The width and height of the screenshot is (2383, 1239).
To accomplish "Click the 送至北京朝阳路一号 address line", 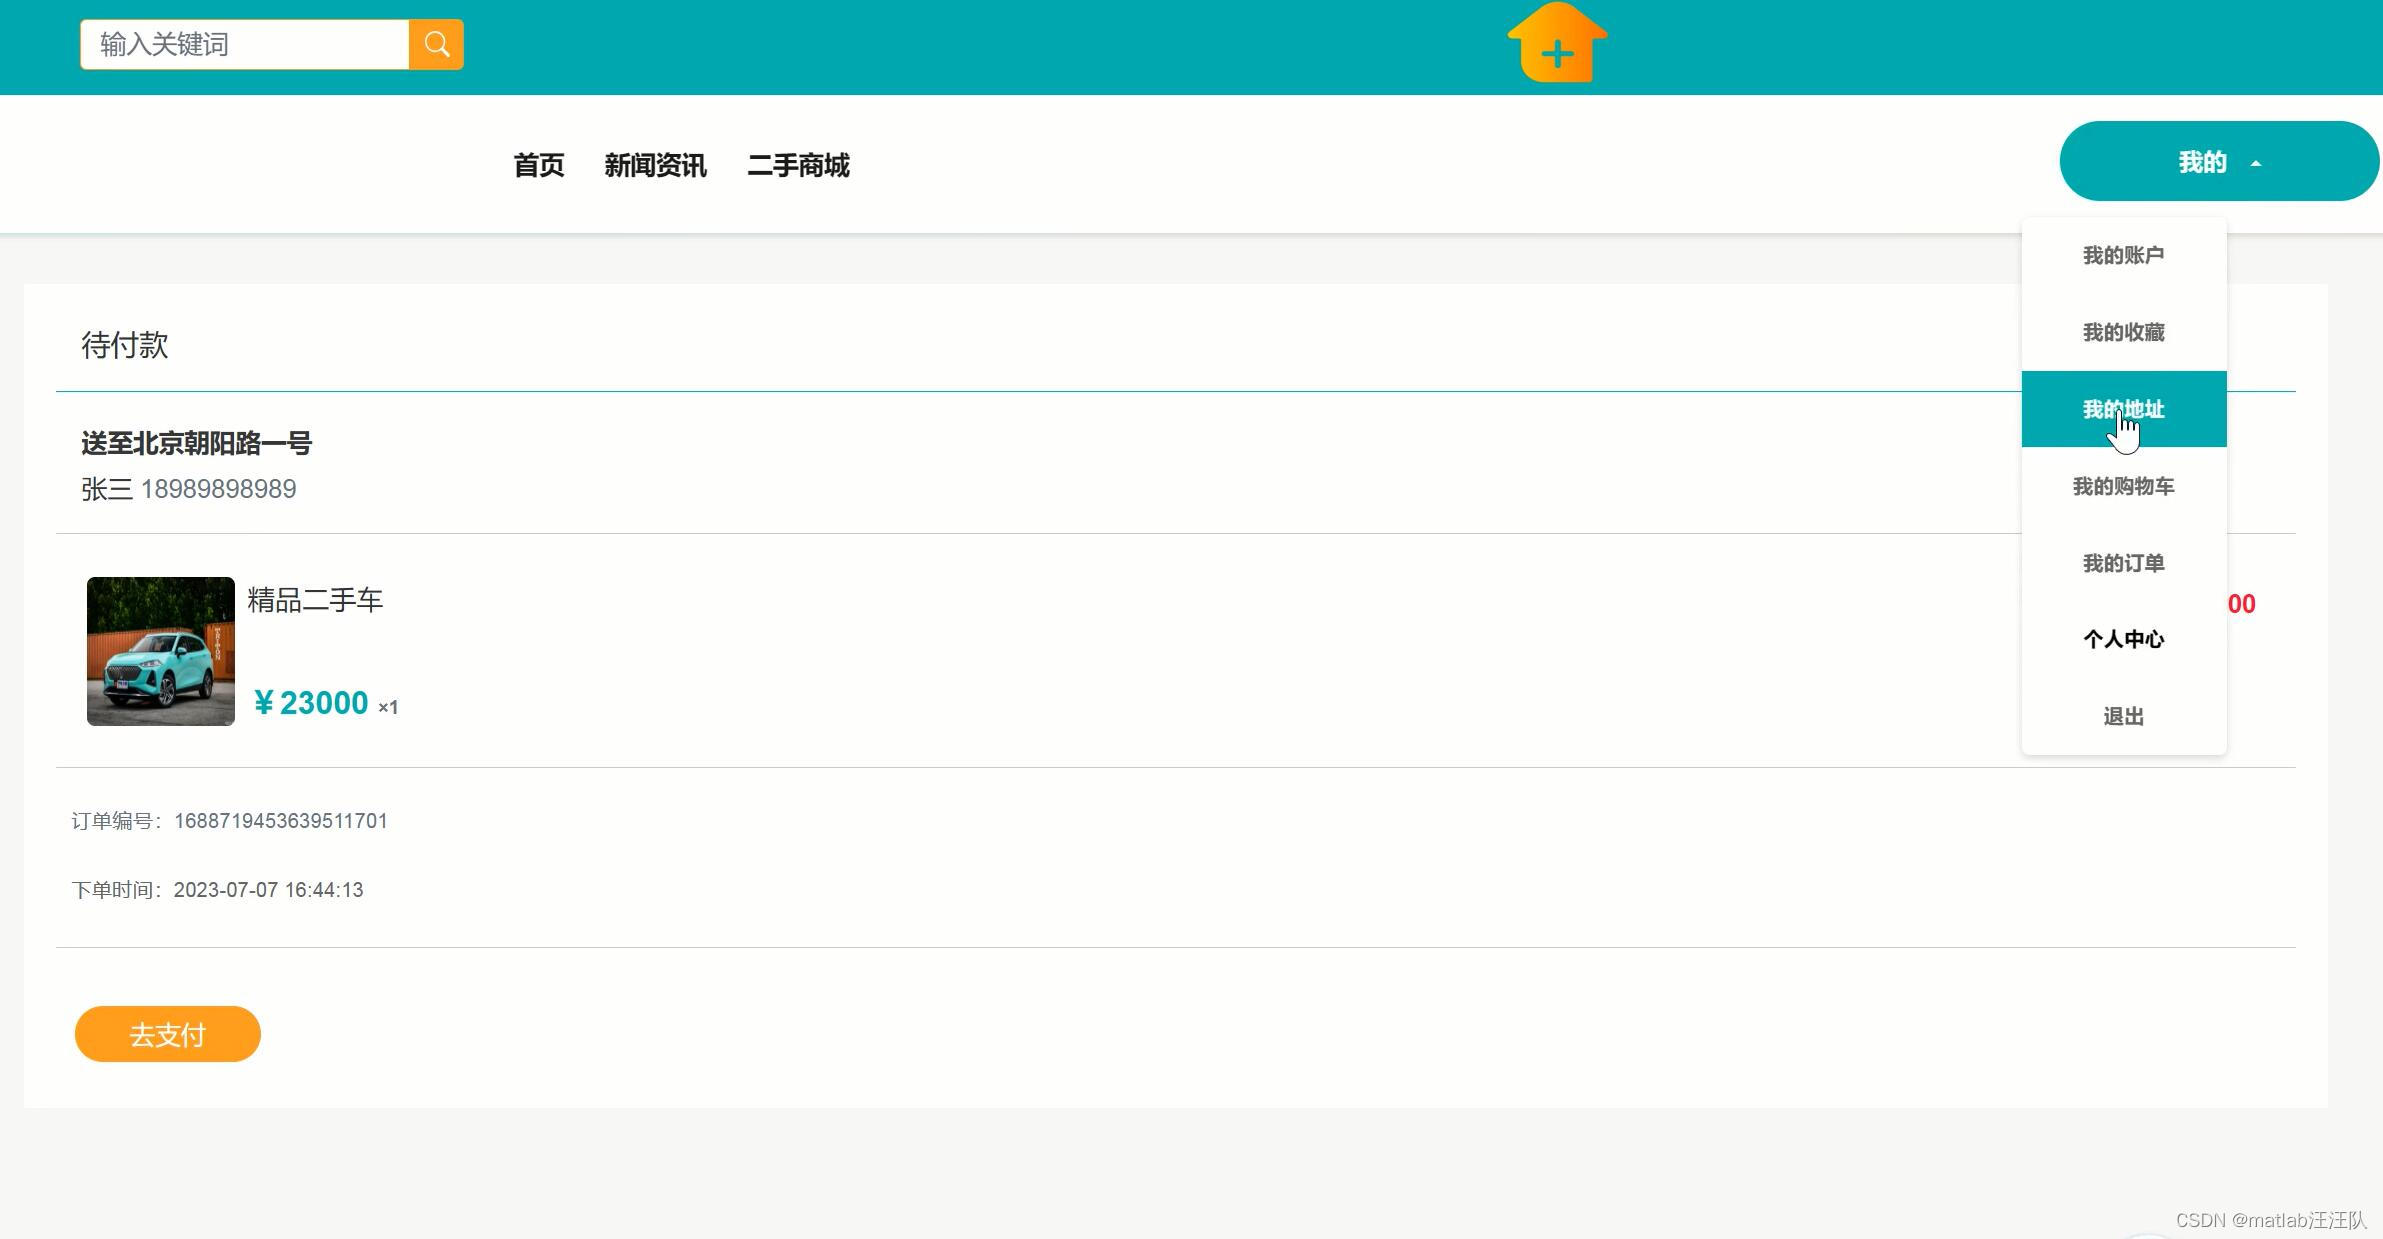I will tap(197, 443).
